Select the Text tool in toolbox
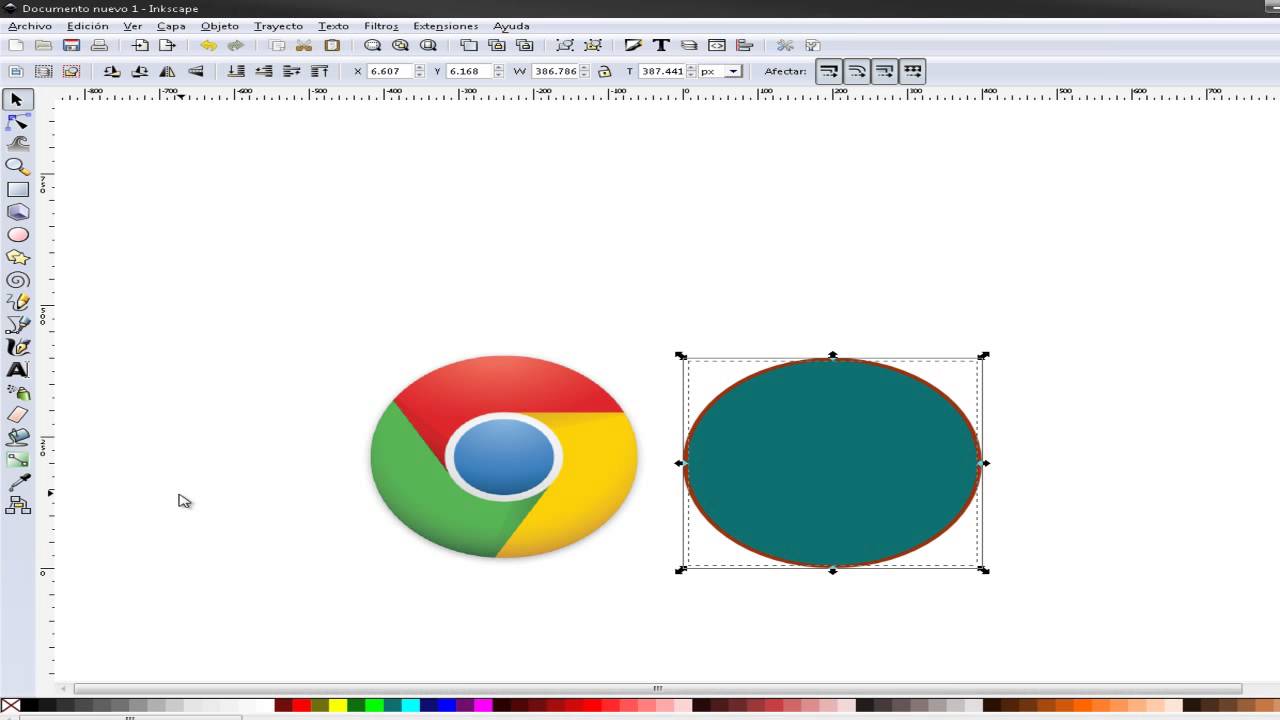The image size is (1280, 720). pyautogui.click(x=17, y=370)
